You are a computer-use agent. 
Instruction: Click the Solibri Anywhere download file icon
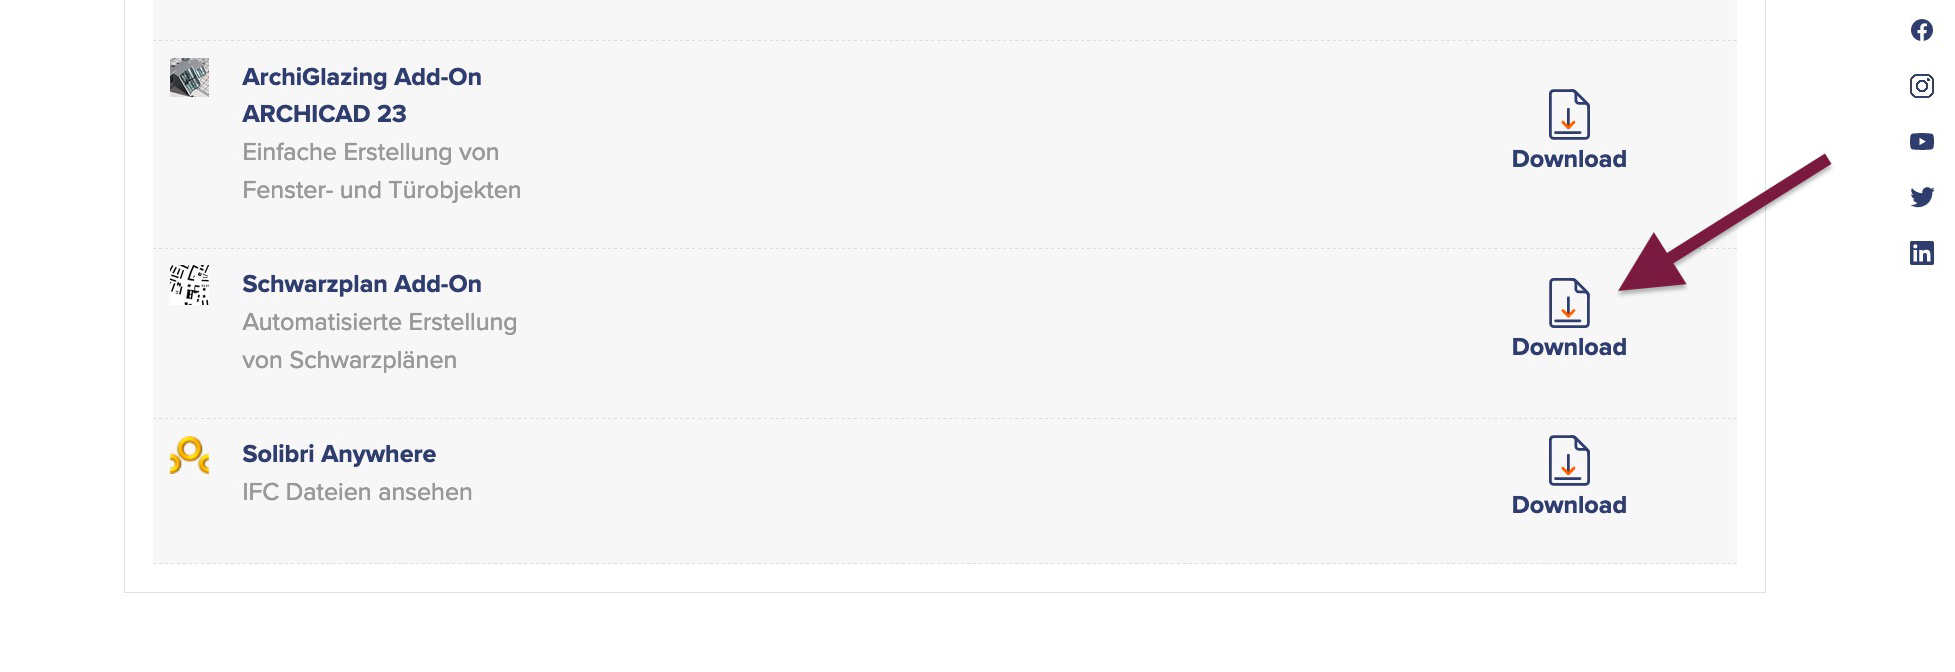1569,460
